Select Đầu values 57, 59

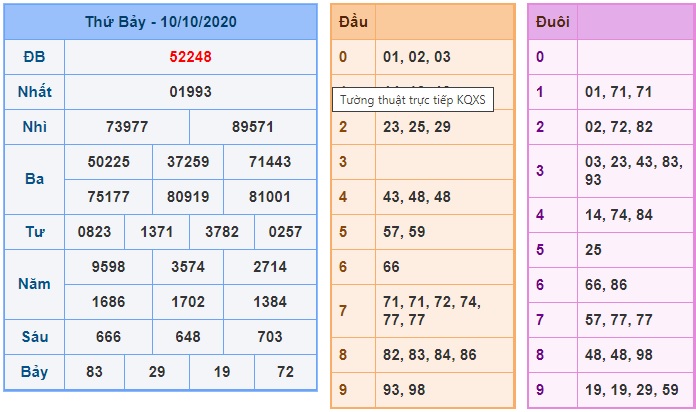coord(404,232)
